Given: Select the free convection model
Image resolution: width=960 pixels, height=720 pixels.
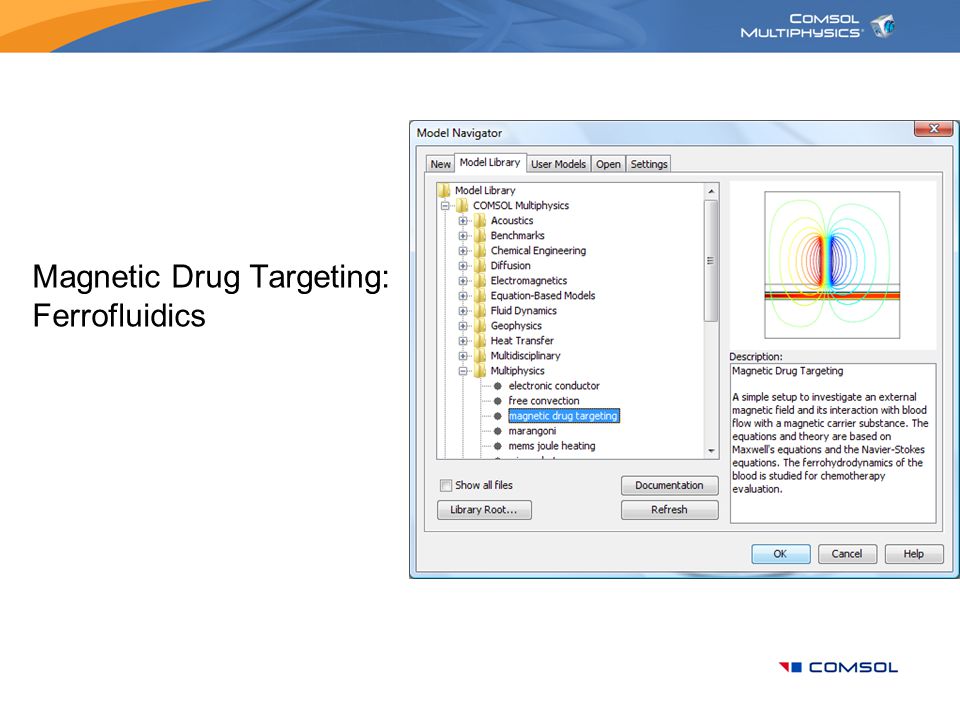Looking at the screenshot, I should [544, 401].
